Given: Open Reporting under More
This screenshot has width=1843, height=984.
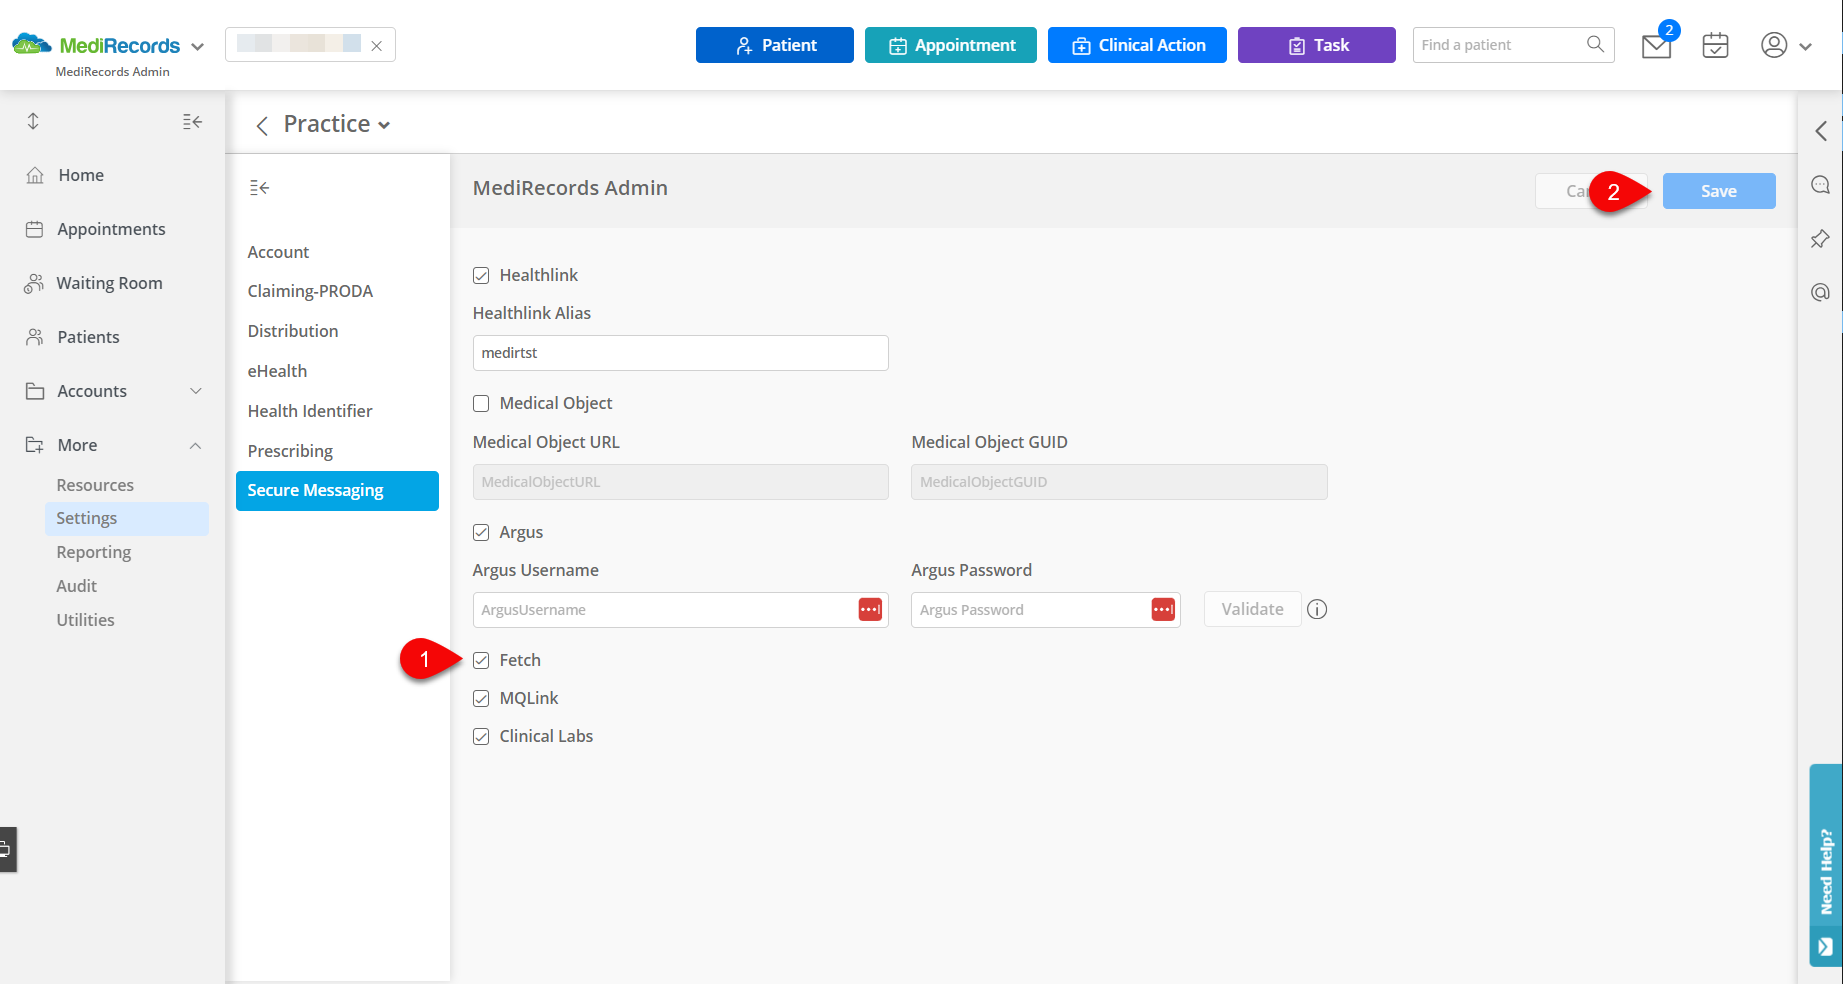Looking at the screenshot, I should pos(94,552).
